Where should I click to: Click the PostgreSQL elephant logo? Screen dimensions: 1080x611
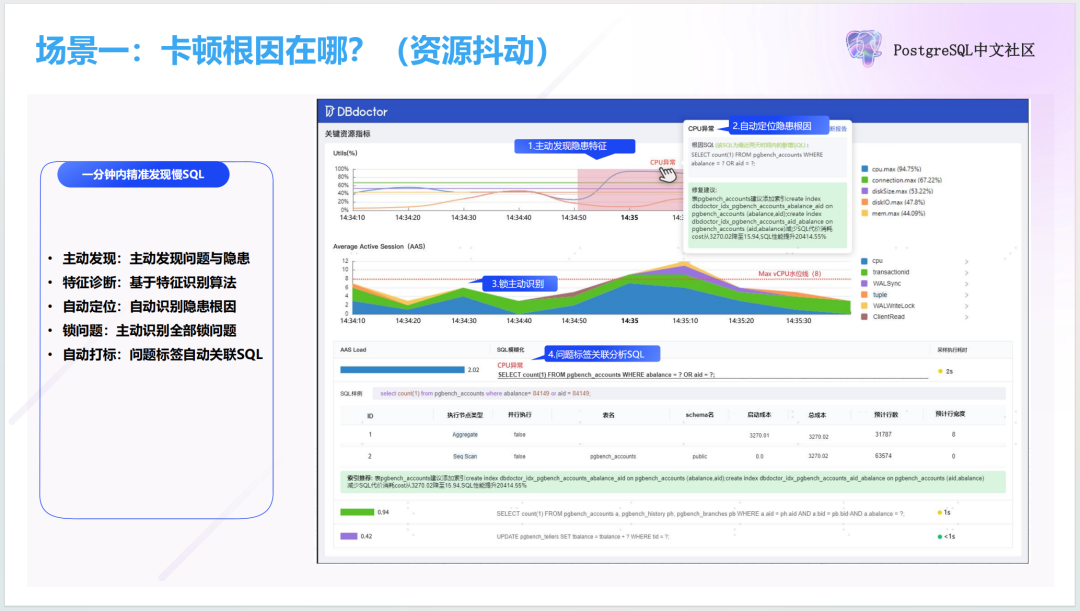click(x=864, y=48)
